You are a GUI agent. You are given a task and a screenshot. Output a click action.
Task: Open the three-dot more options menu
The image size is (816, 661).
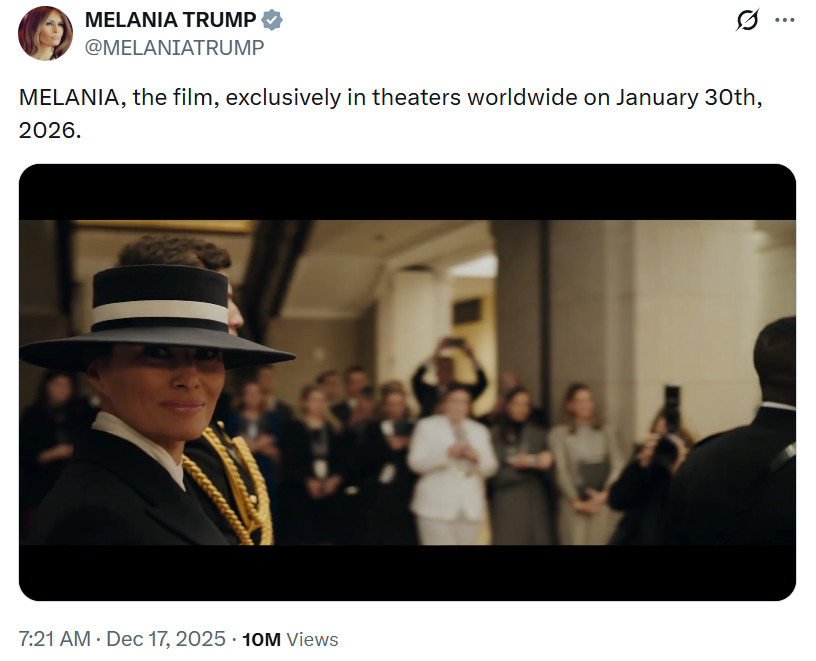point(785,20)
